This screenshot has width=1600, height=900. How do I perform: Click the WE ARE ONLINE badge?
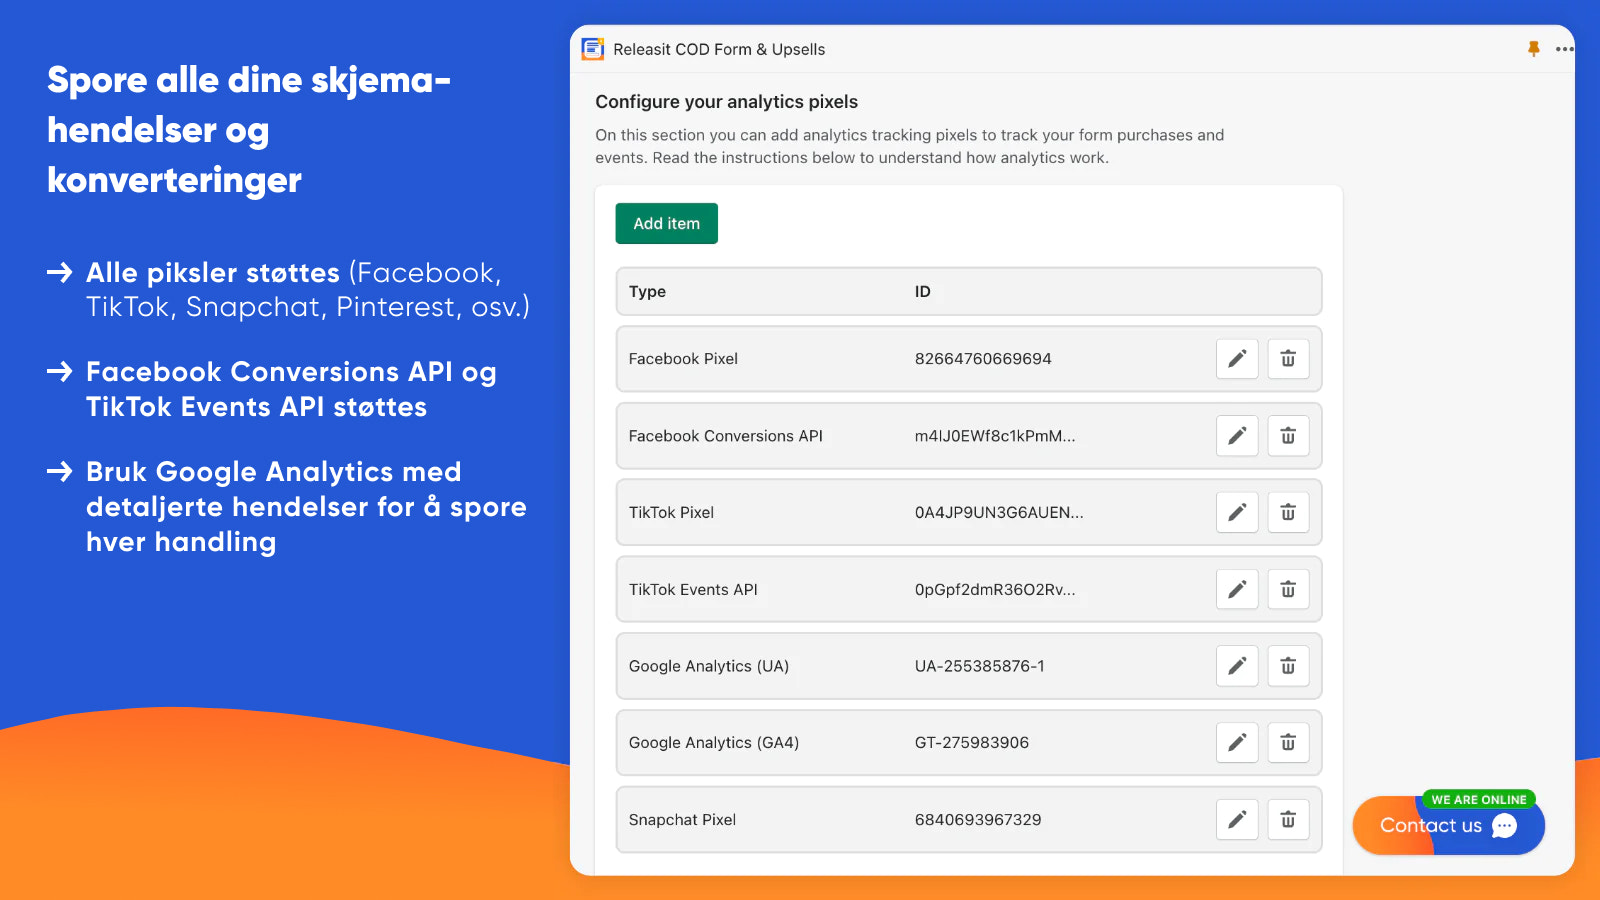[x=1478, y=799]
